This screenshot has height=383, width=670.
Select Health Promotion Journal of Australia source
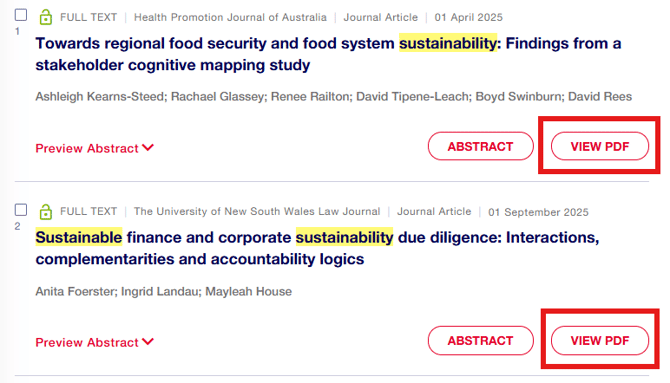point(230,17)
